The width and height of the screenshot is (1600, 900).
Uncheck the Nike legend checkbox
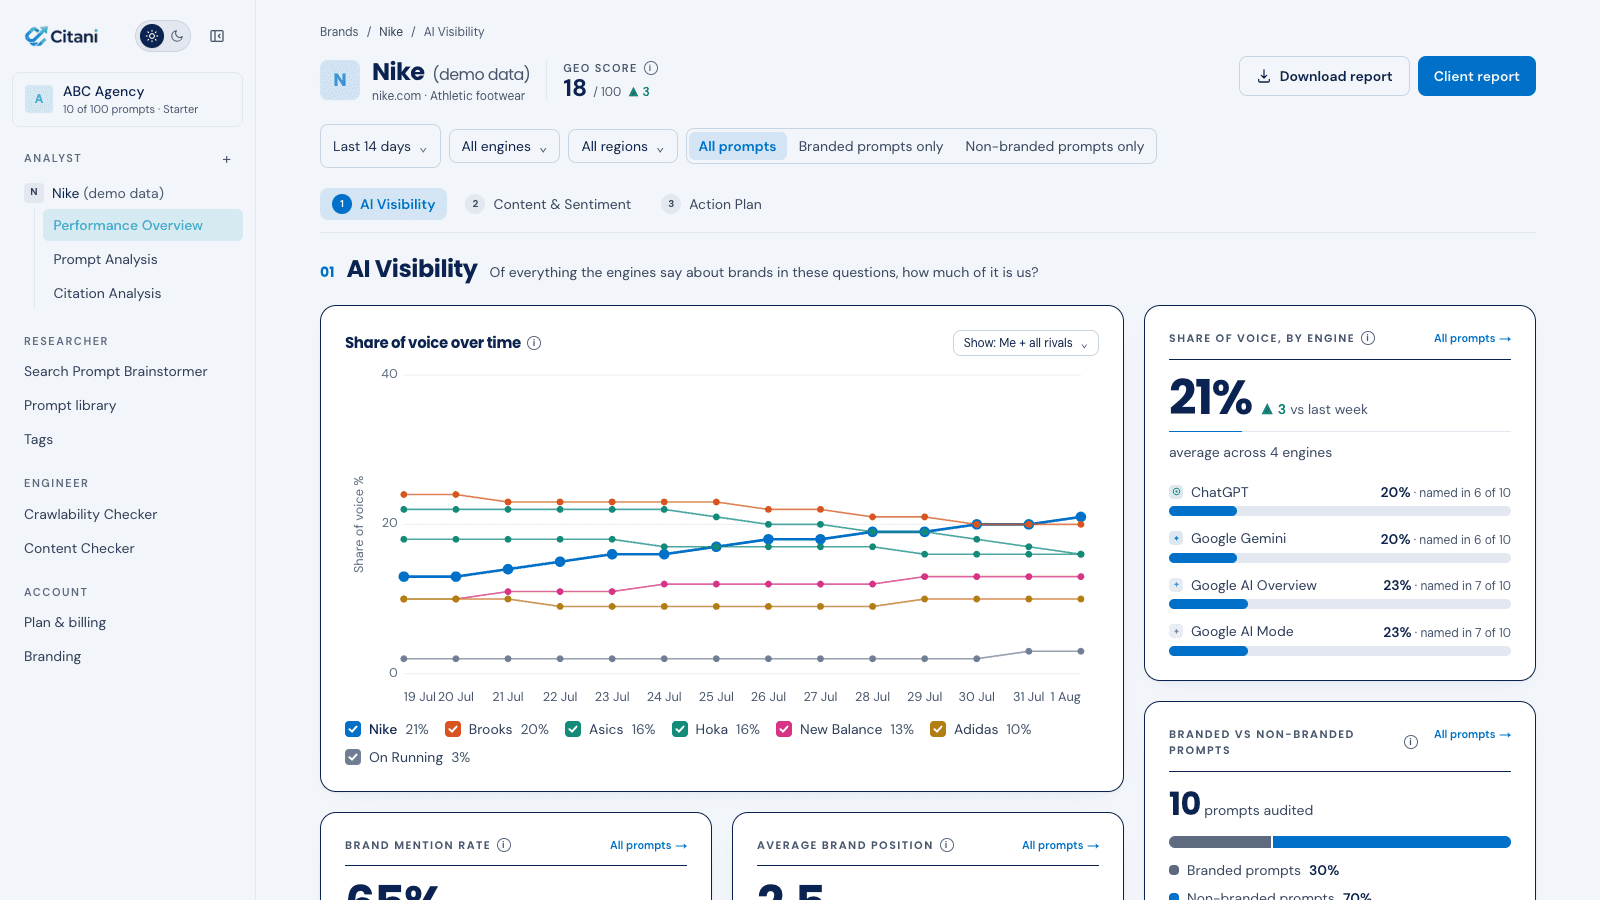(353, 729)
